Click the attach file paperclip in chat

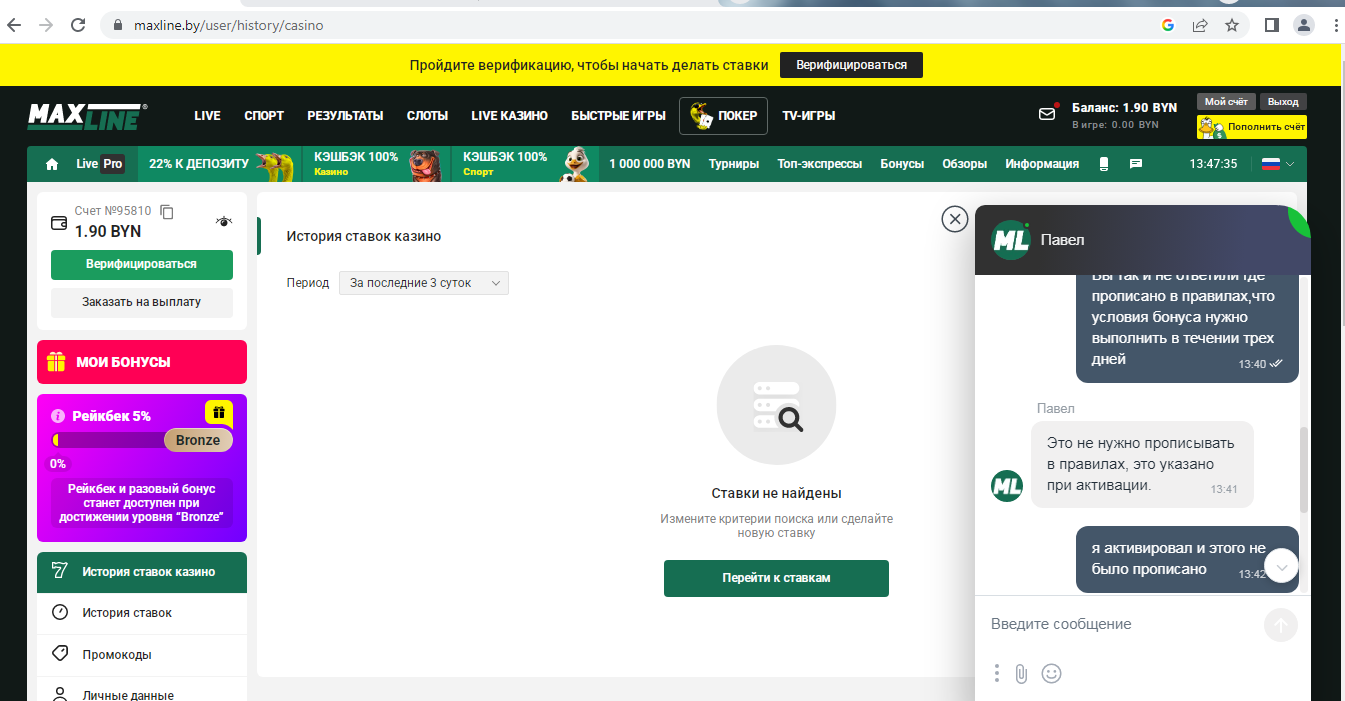[1021, 673]
